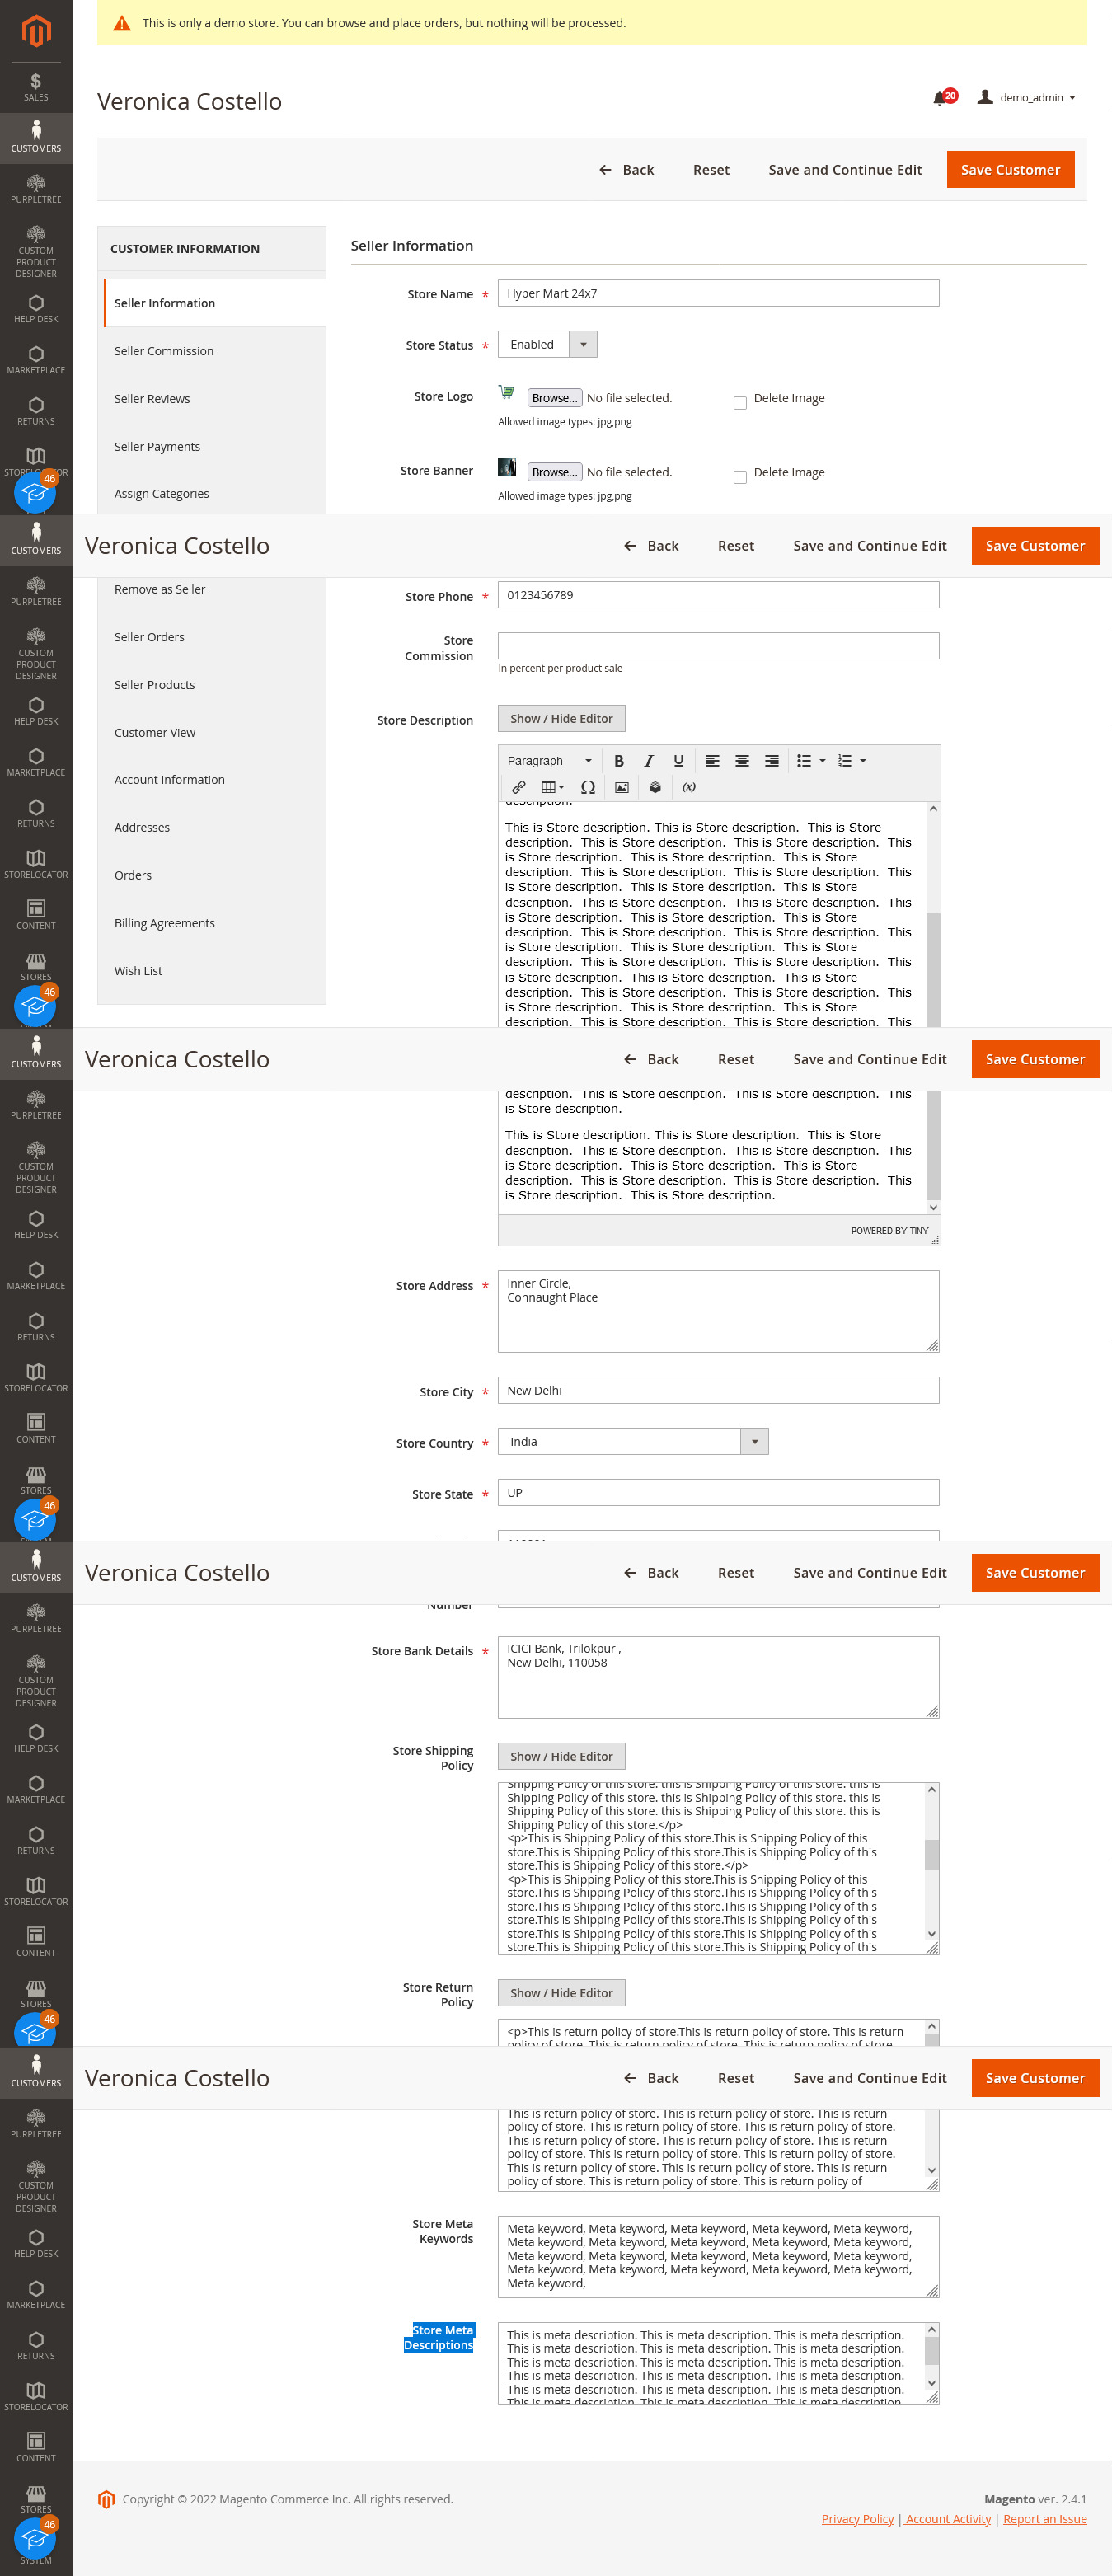The width and height of the screenshot is (1112, 2576).
Task: Open the Seller Commission tab
Action: [213, 351]
